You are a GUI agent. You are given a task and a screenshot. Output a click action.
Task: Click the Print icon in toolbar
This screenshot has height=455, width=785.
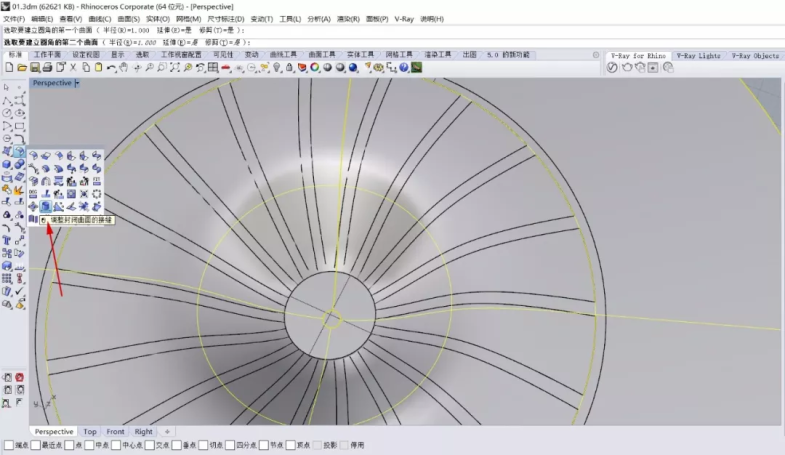(47, 67)
